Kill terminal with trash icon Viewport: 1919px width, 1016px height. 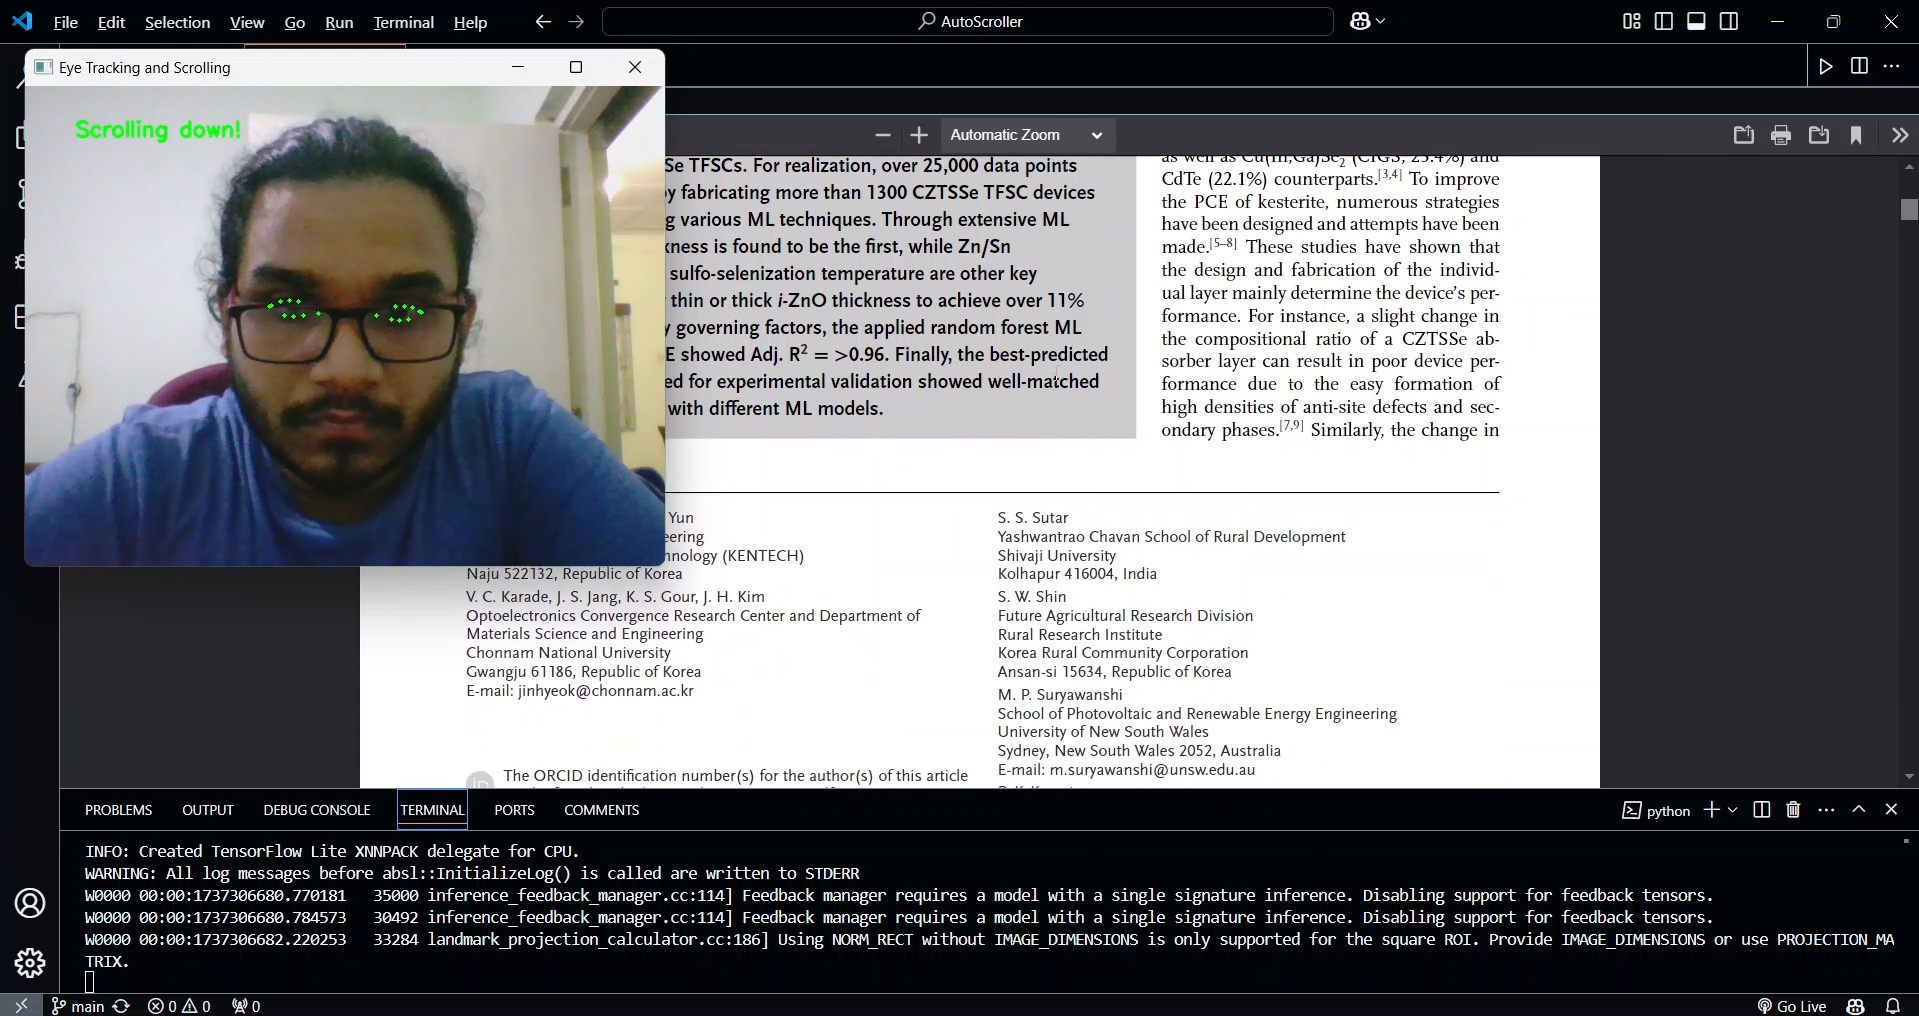(x=1793, y=809)
